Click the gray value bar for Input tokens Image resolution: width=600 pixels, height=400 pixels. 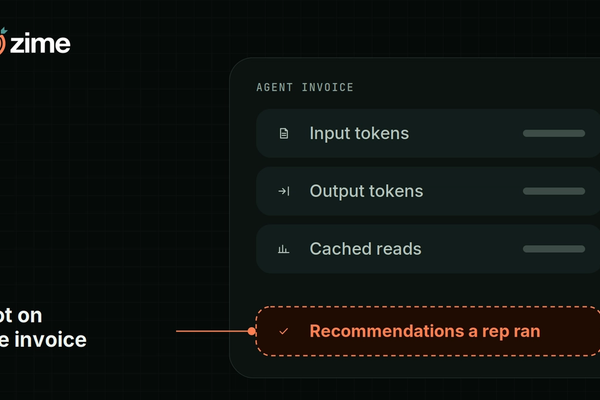tap(554, 133)
